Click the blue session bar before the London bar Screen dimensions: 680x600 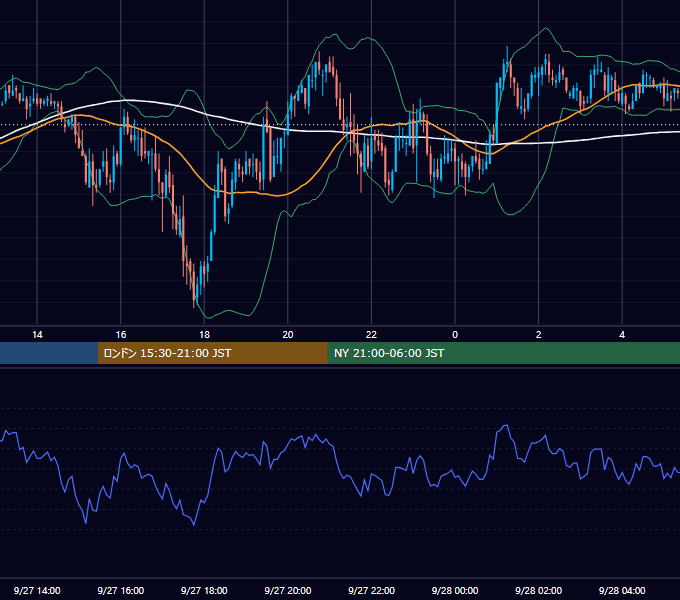pyautogui.click(x=49, y=353)
